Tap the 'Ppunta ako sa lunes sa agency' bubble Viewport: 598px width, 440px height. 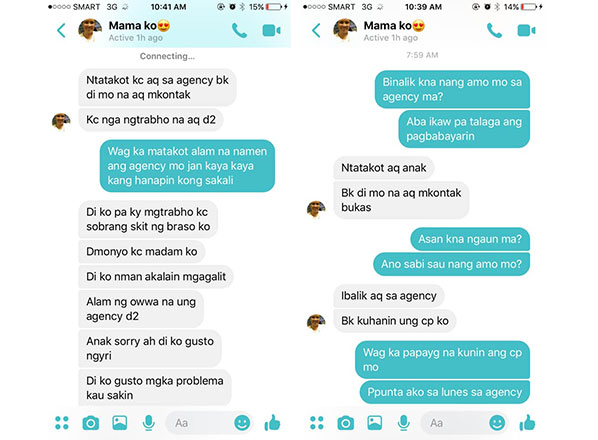[x=445, y=392]
